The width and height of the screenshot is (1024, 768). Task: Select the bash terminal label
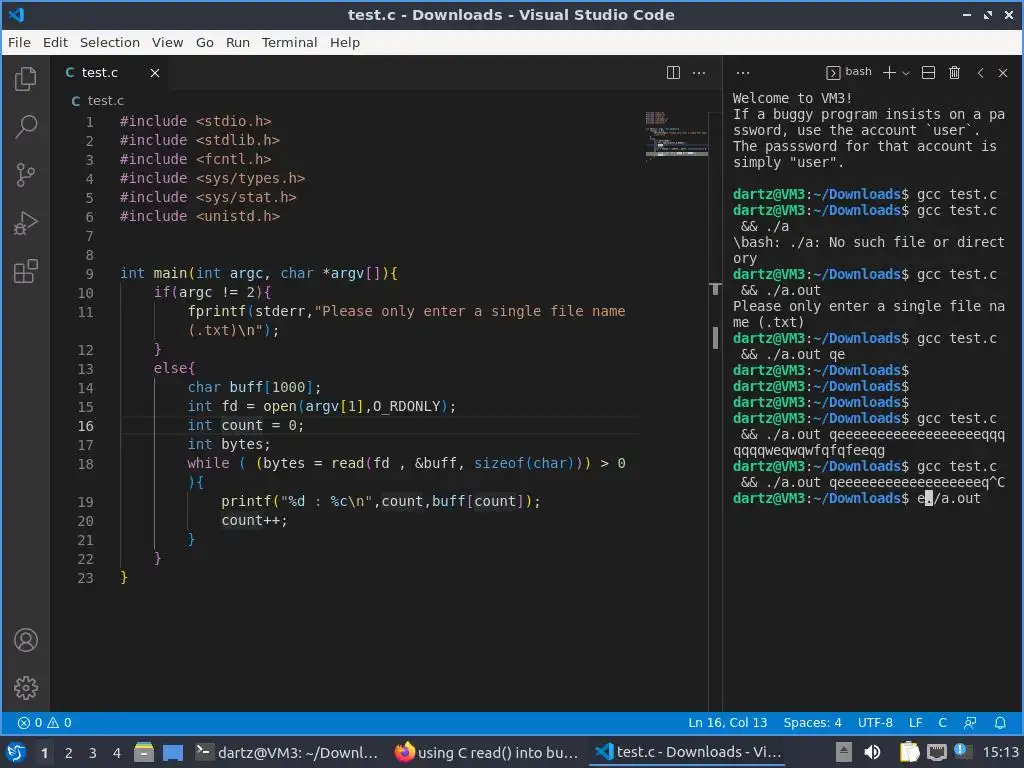849,72
